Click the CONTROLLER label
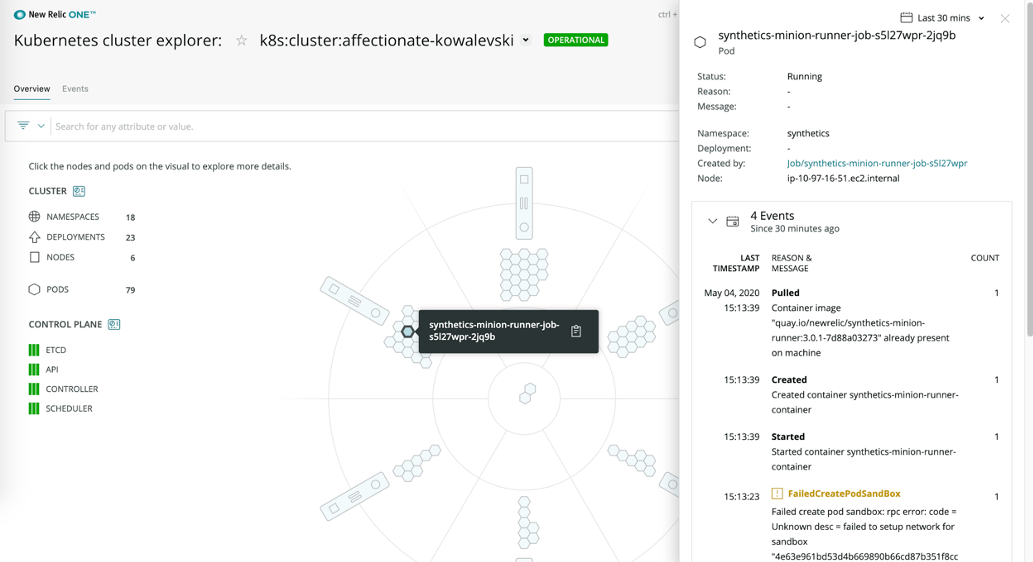1033x562 pixels. pos(72,389)
